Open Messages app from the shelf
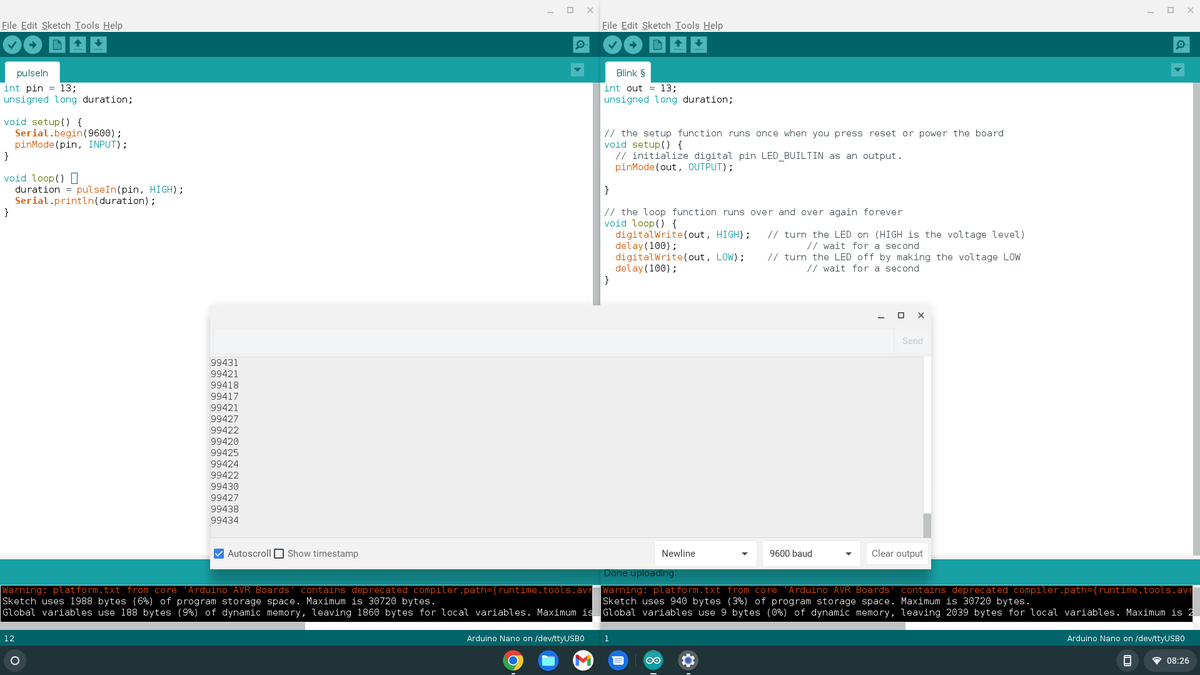This screenshot has height=675, width=1200. (x=618, y=660)
